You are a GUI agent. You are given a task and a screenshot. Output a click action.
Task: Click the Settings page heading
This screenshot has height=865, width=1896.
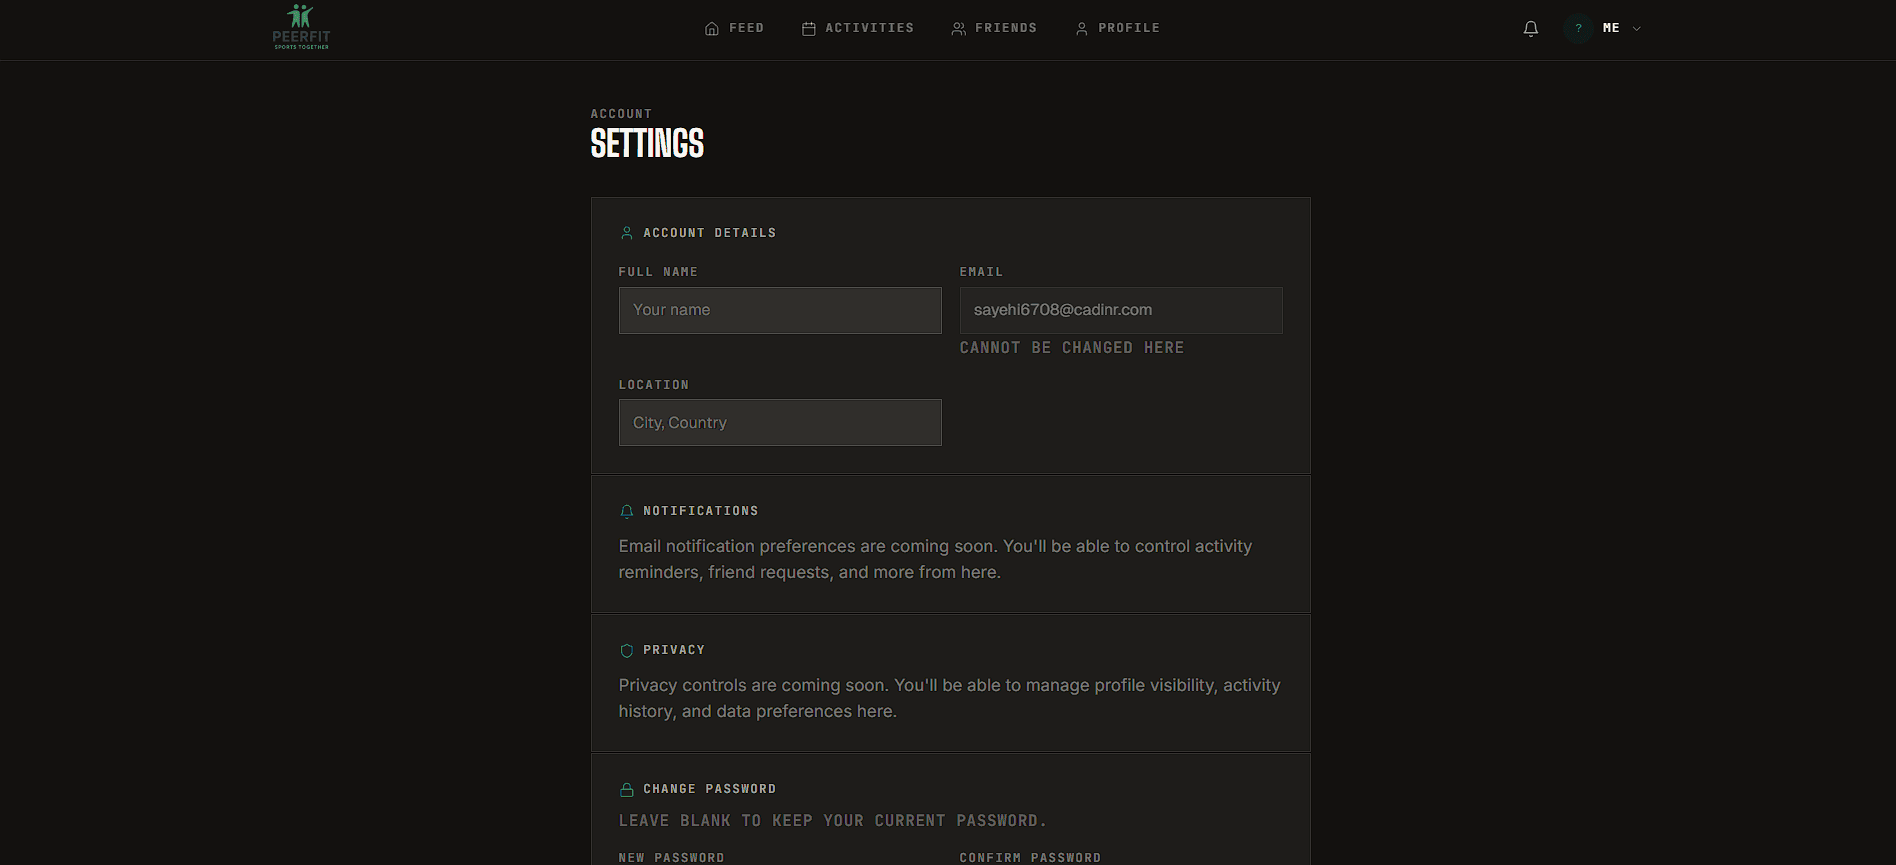pos(647,144)
